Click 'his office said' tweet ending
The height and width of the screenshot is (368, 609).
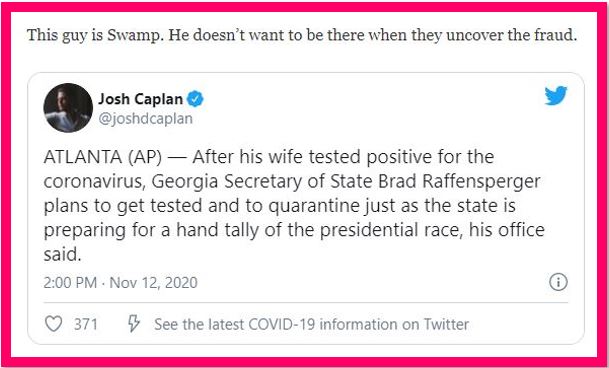294,242
